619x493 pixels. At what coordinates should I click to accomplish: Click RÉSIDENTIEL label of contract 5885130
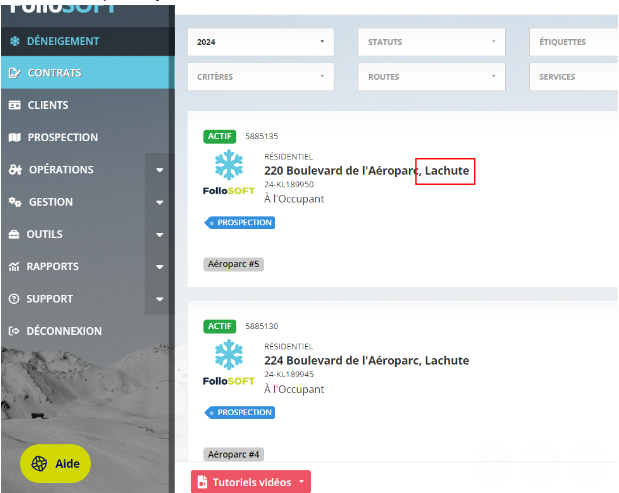(289, 347)
